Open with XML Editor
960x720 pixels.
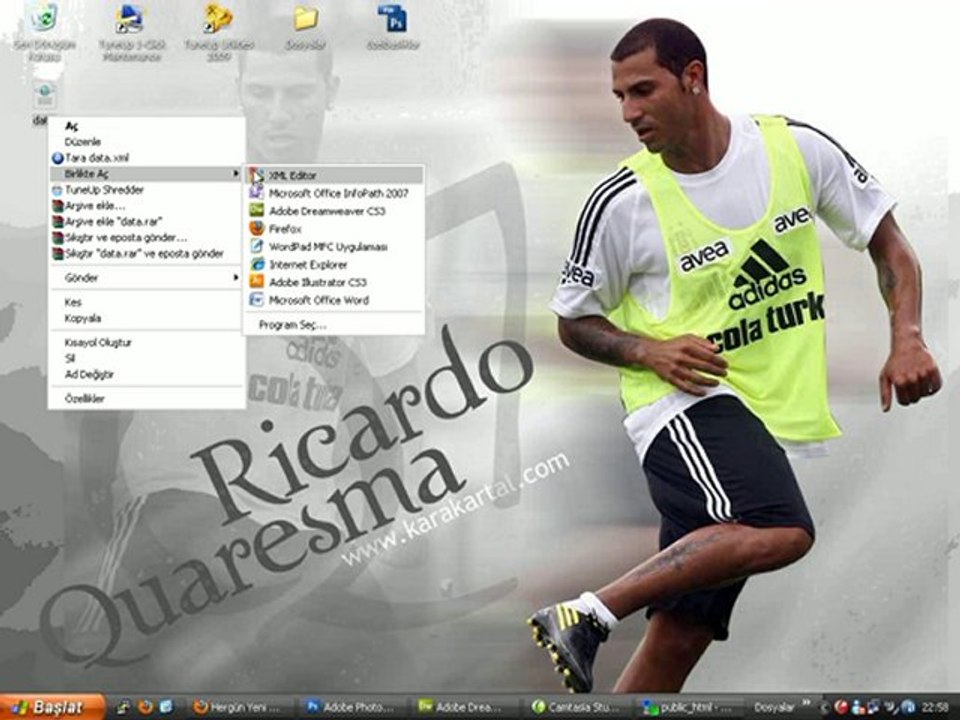tap(334, 175)
